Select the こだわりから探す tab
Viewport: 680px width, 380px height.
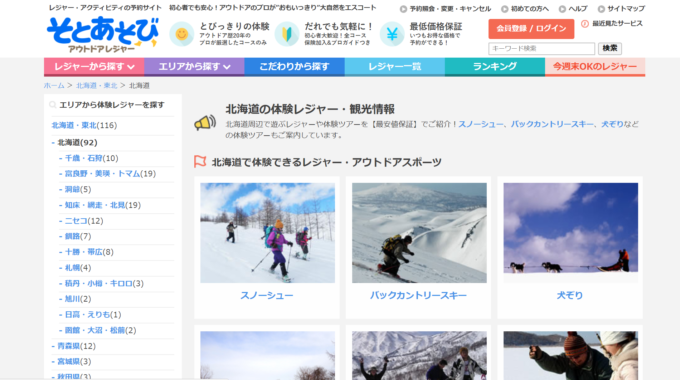click(x=294, y=67)
